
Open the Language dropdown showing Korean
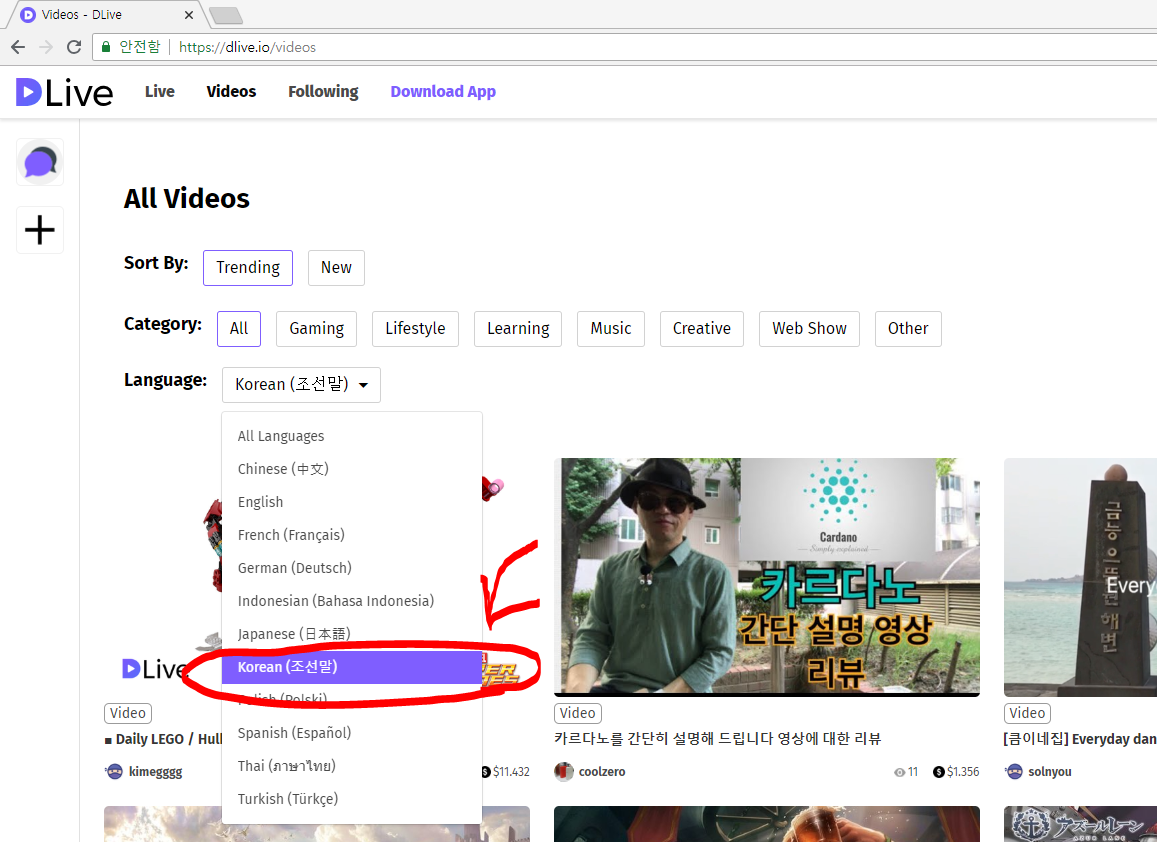coord(301,385)
